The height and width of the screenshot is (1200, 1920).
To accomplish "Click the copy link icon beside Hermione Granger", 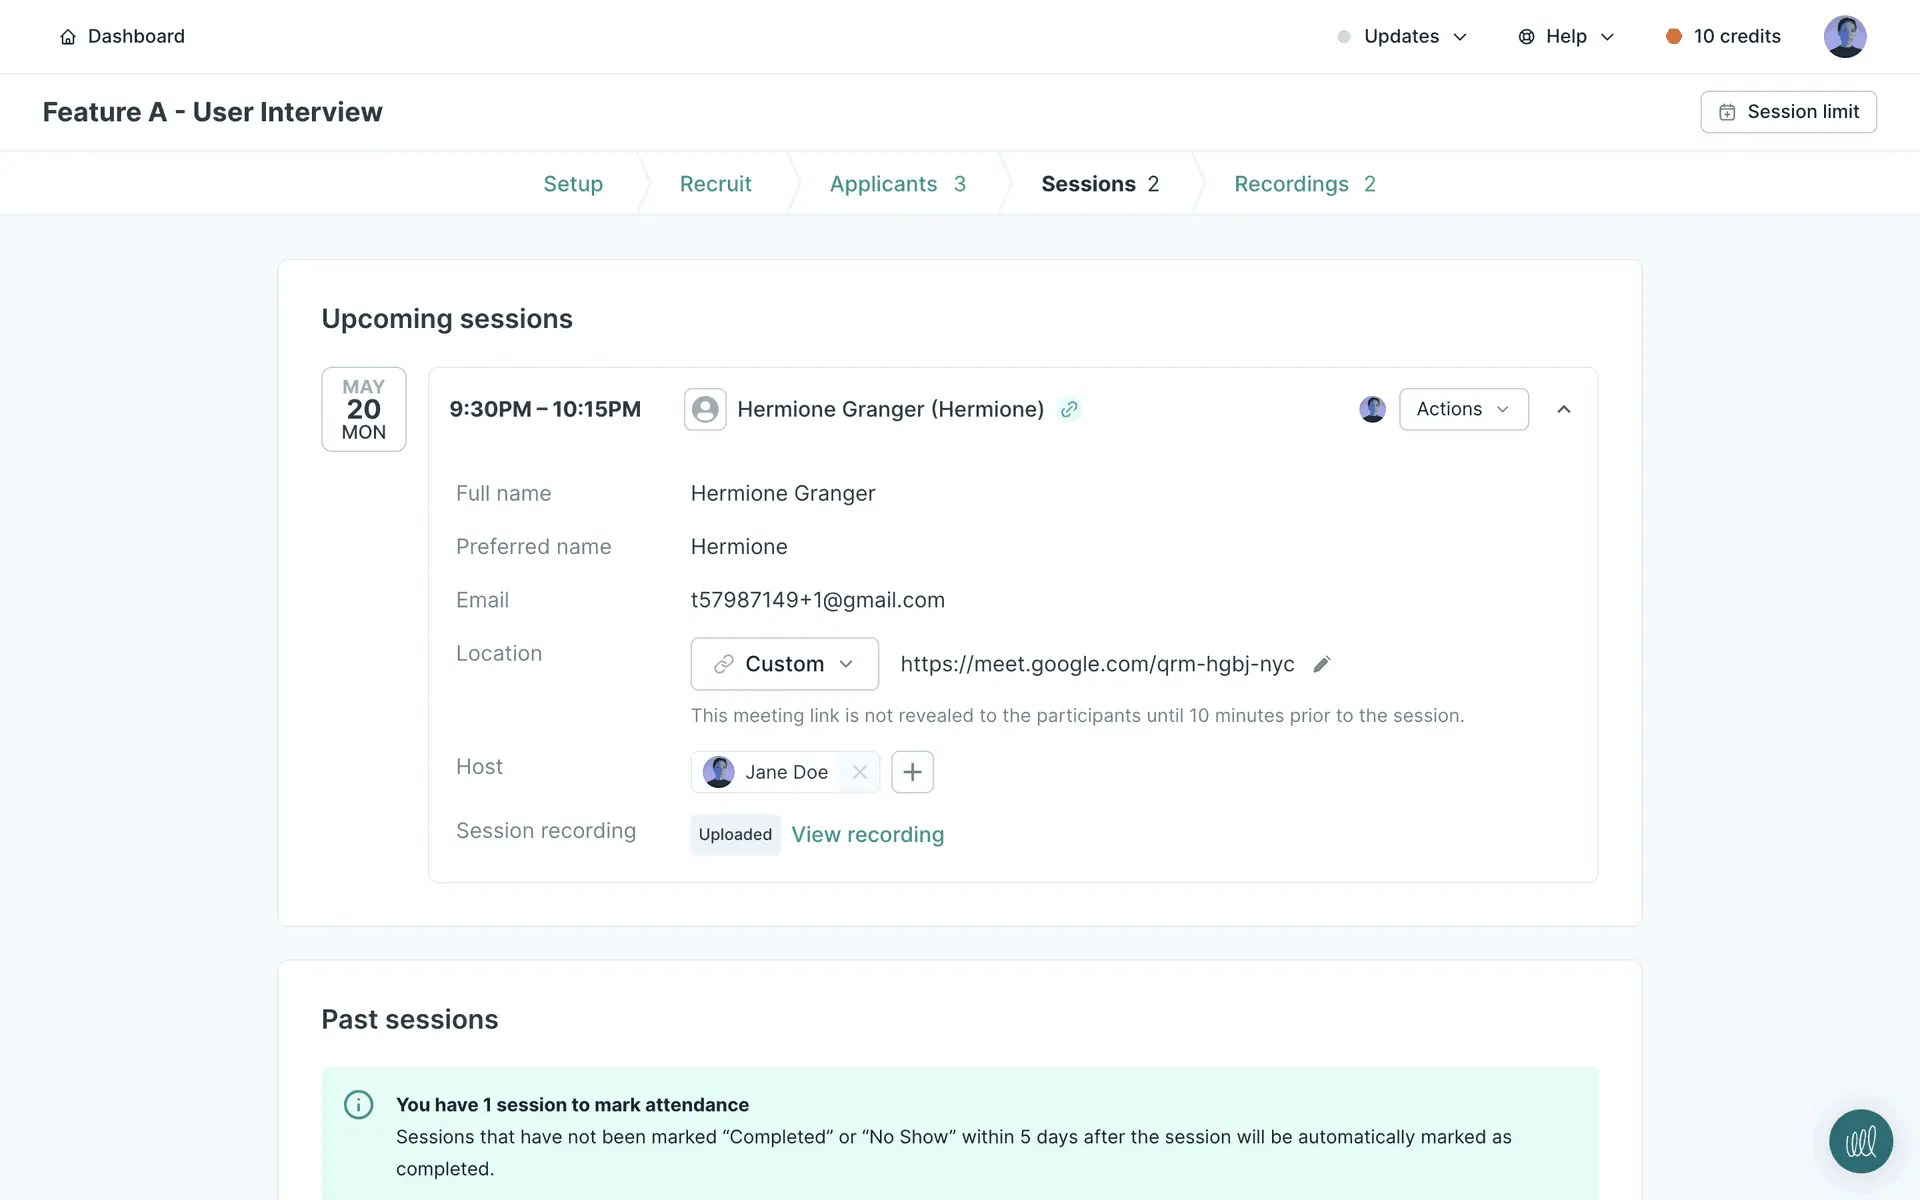I will pos(1069,409).
